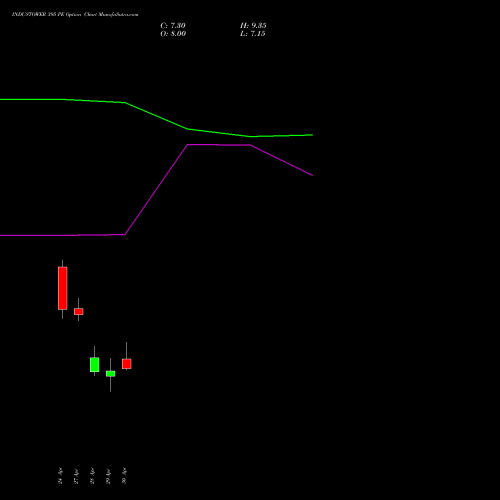Select the 29 Apr date label

click(x=108, y=476)
